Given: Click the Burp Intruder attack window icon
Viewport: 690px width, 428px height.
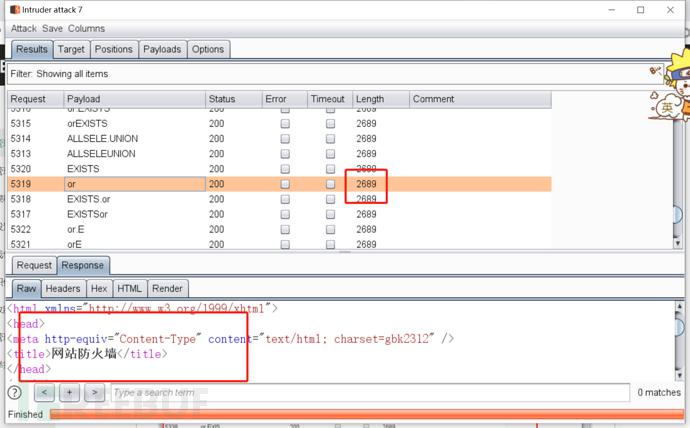Looking at the screenshot, I should coord(15,10).
